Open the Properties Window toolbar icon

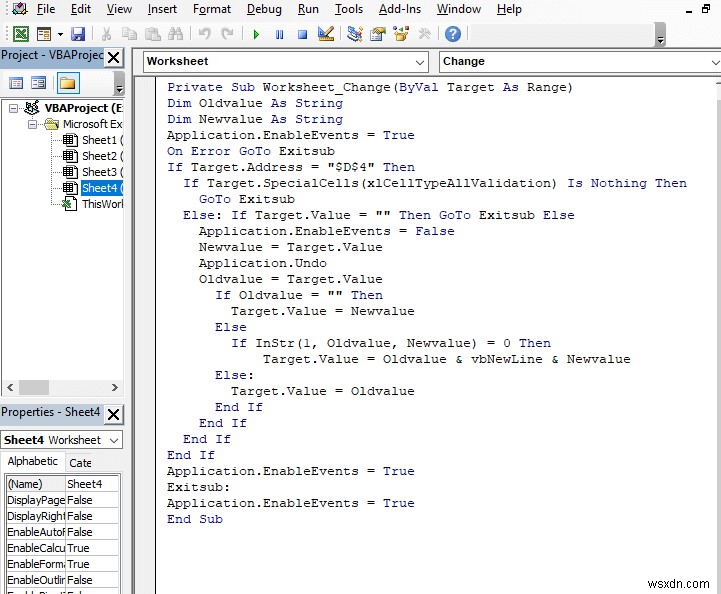point(378,34)
